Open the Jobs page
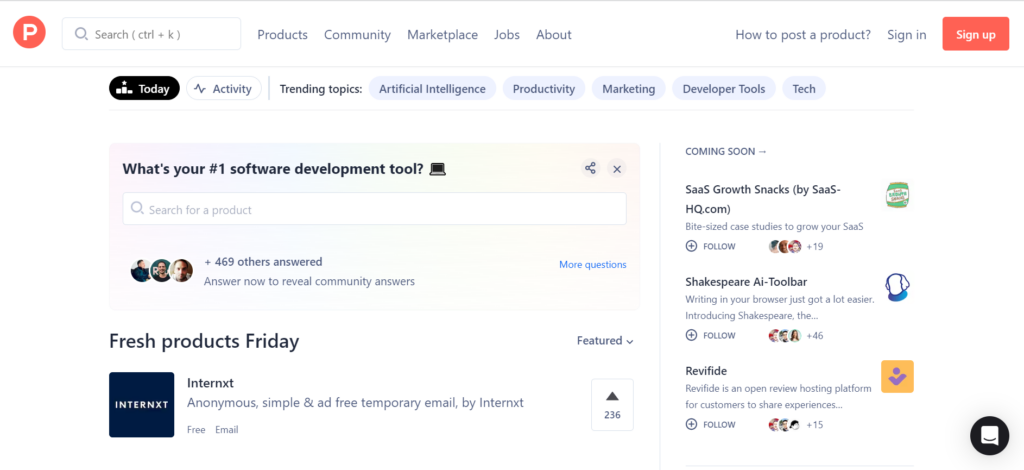 tap(507, 35)
